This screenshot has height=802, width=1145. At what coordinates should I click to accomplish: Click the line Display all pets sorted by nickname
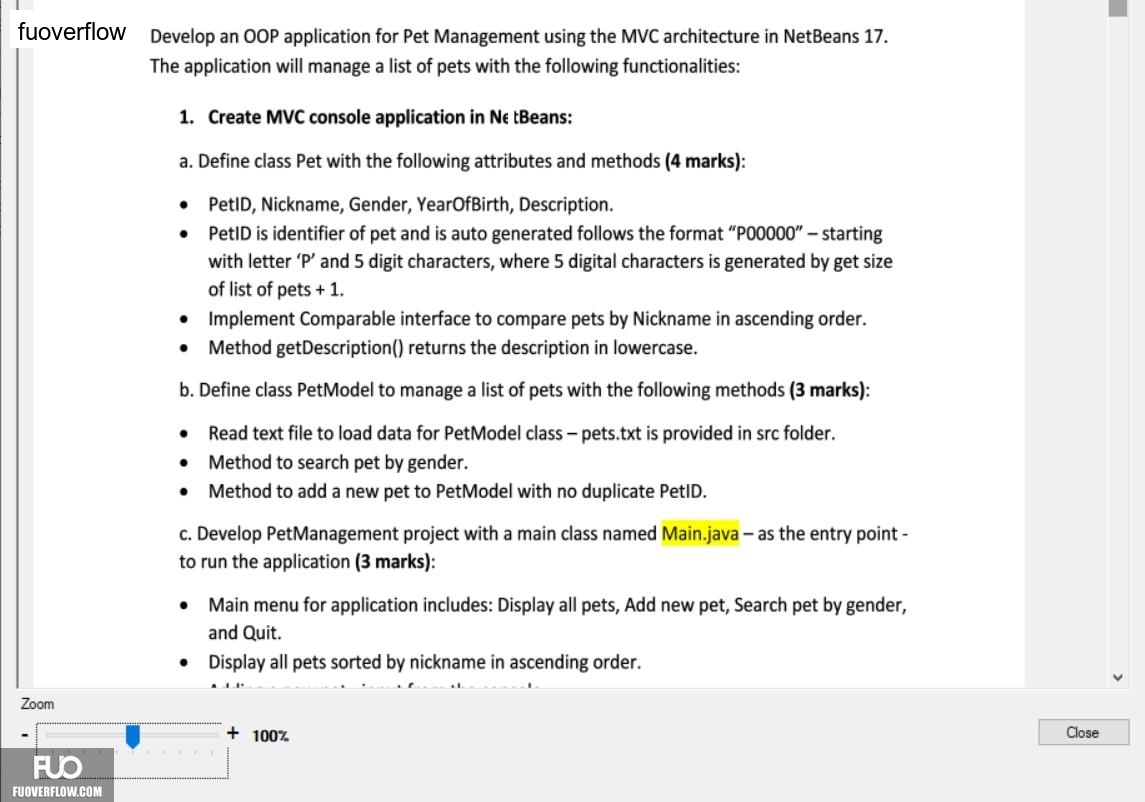pyautogui.click(x=424, y=662)
